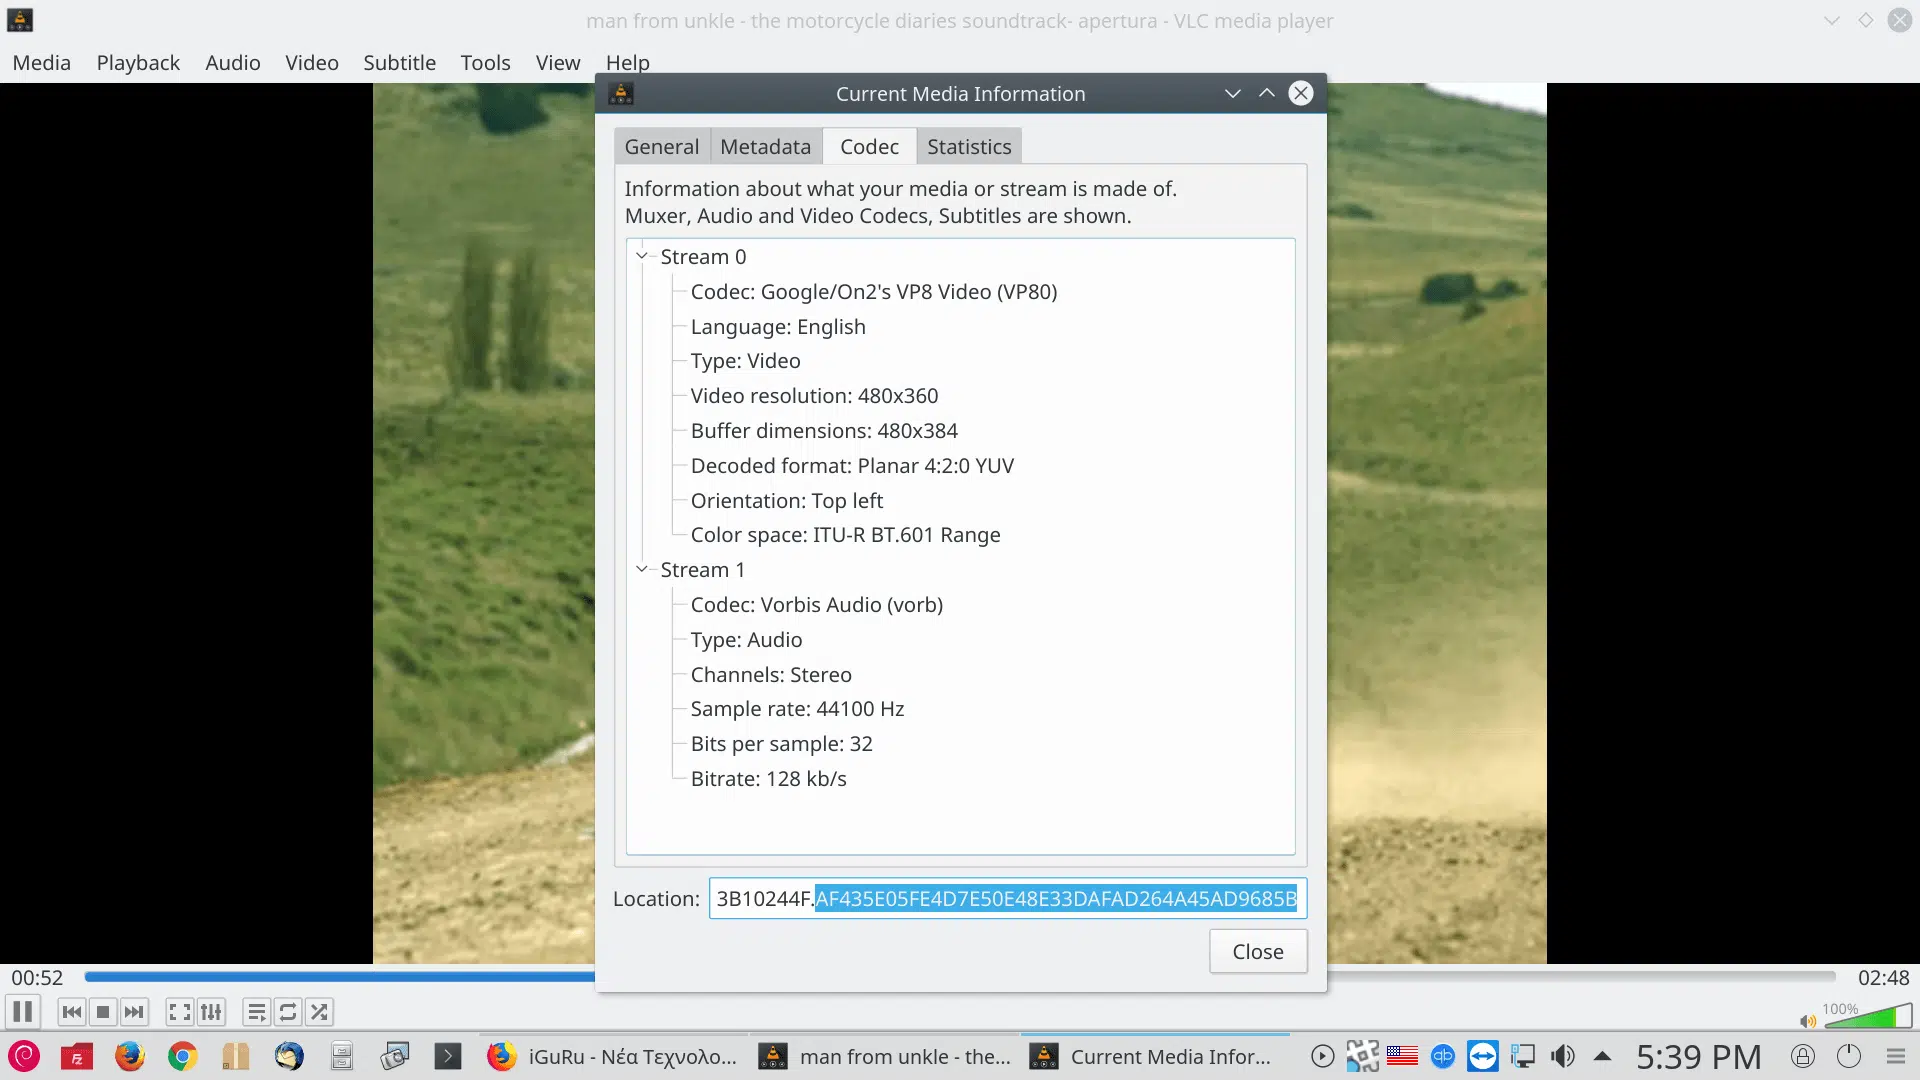This screenshot has height=1080, width=1920.
Task: Select the Codec tab
Action: click(869, 147)
